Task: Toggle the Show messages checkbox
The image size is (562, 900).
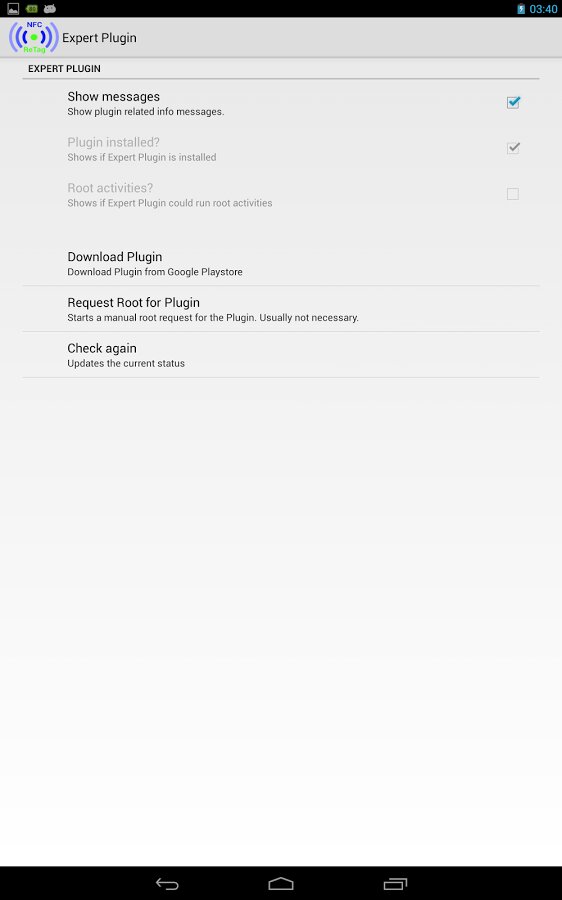Action: 513,102
